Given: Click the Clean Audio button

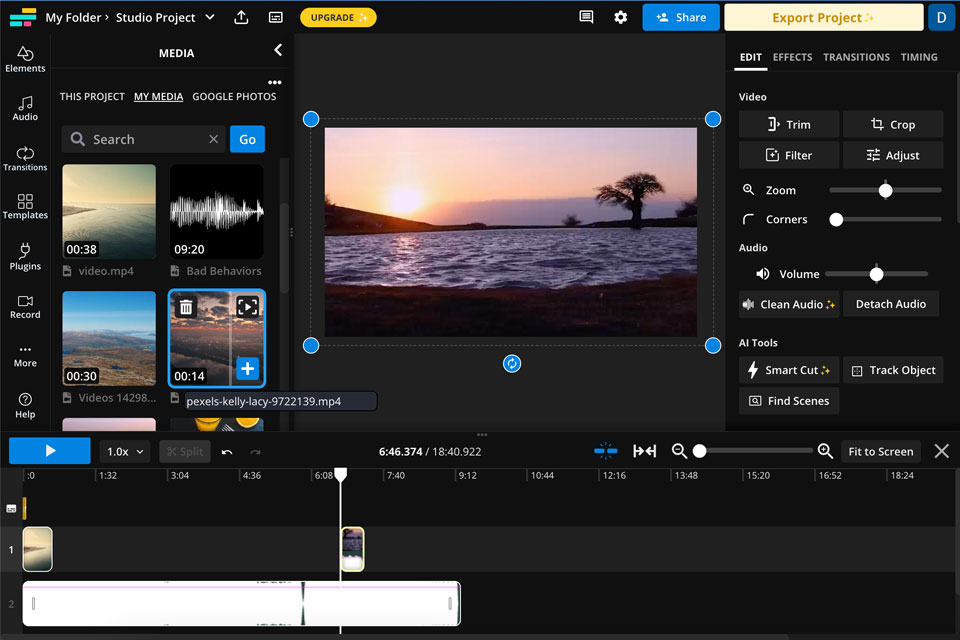Looking at the screenshot, I should tap(789, 304).
